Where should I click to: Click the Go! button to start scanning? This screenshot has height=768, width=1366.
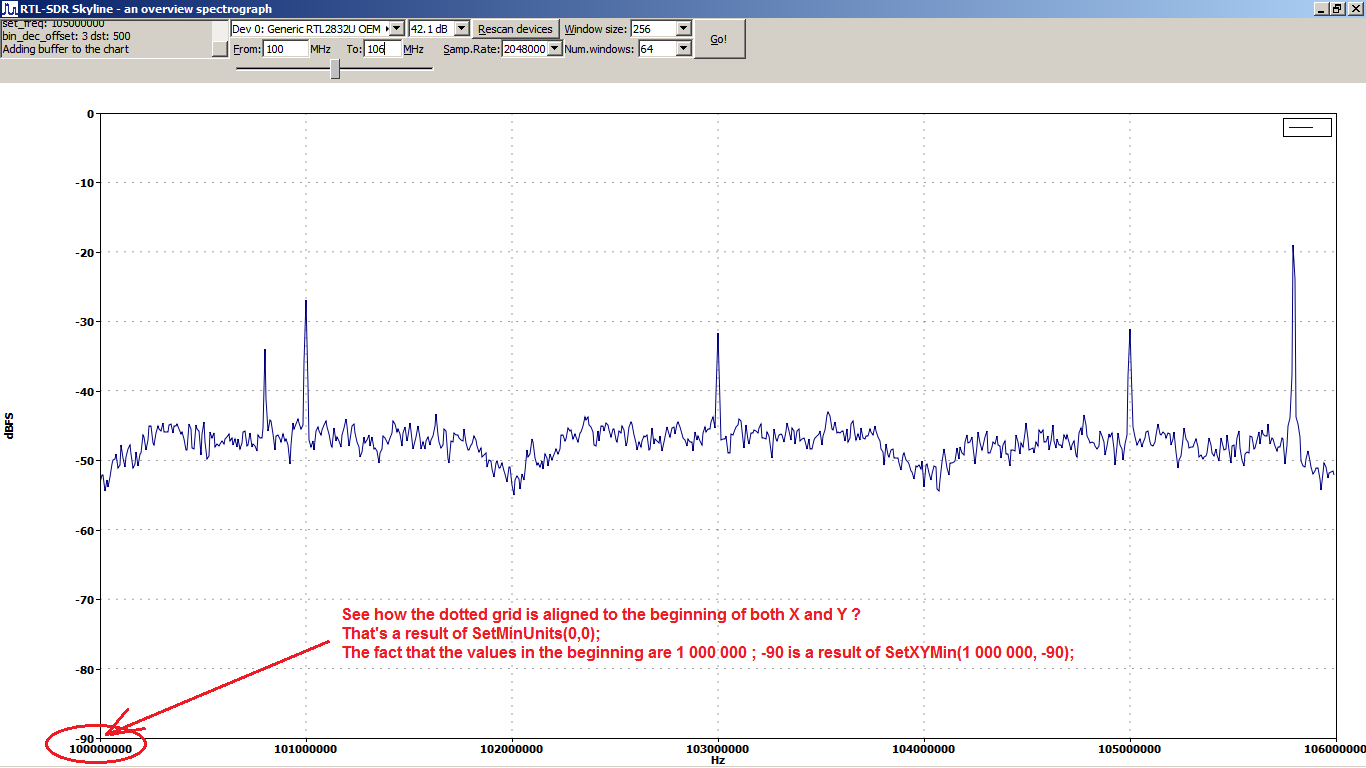pyautogui.click(x=719, y=39)
